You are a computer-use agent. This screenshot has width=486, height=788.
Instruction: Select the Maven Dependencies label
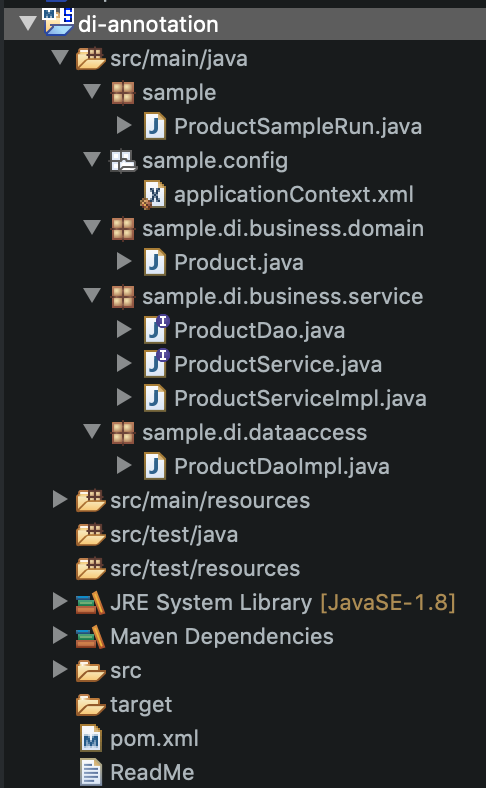pyautogui.click(x=222, y=637)
